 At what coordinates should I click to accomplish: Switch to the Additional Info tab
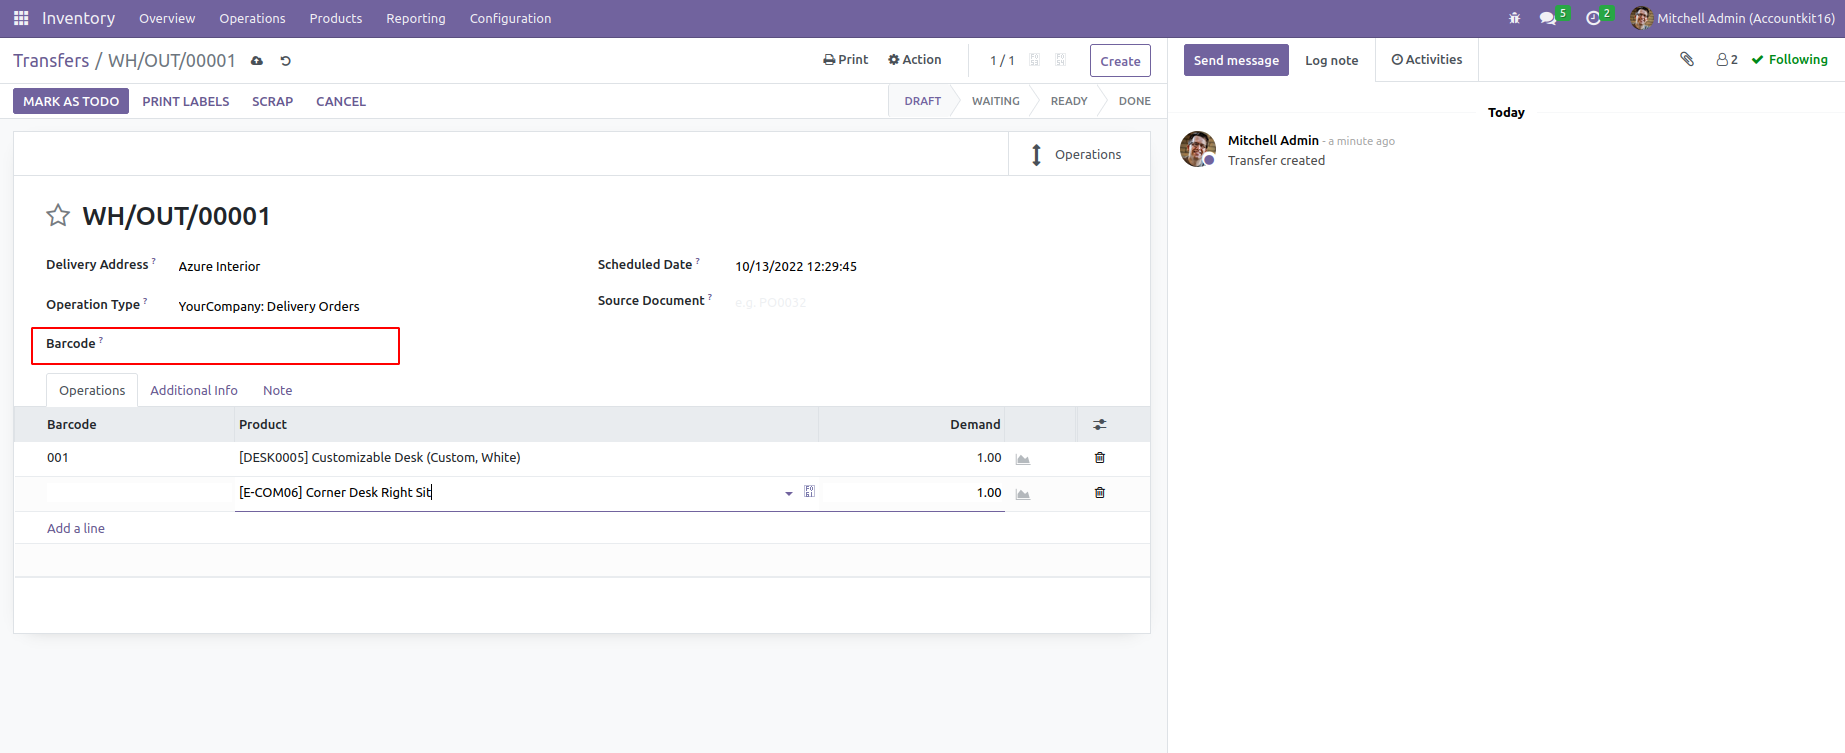pos(194,390)
